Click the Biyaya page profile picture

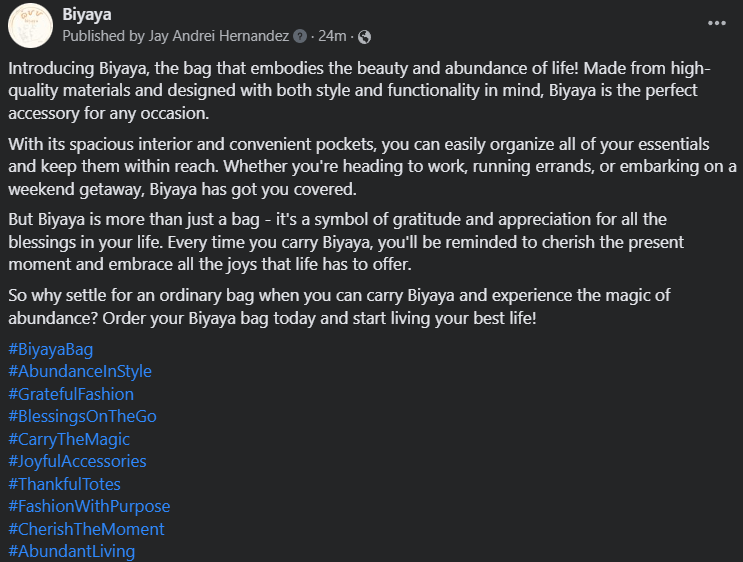[30, 25]
